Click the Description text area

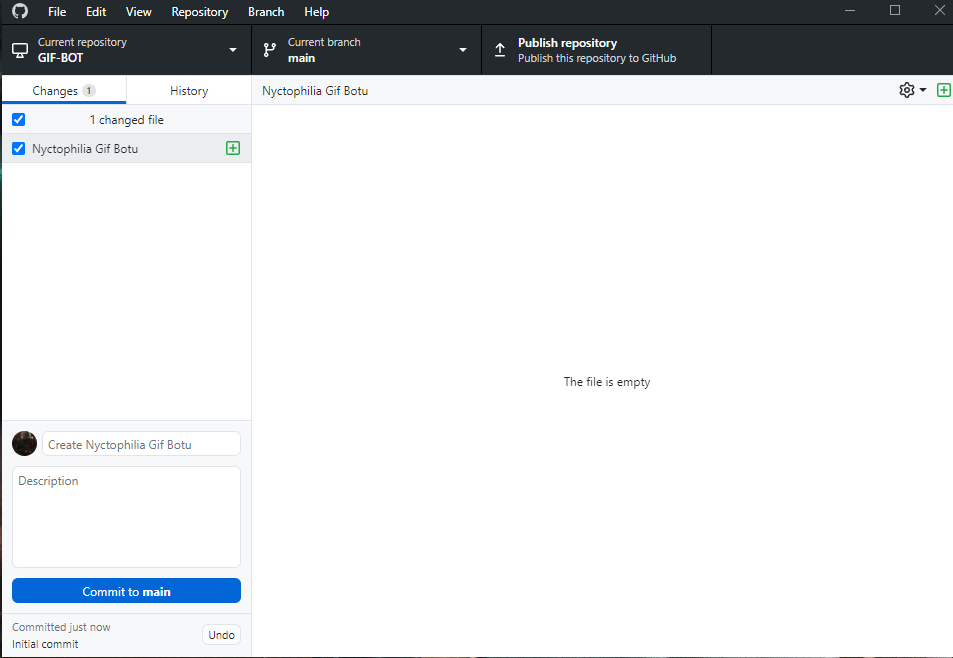coord(126,517)
